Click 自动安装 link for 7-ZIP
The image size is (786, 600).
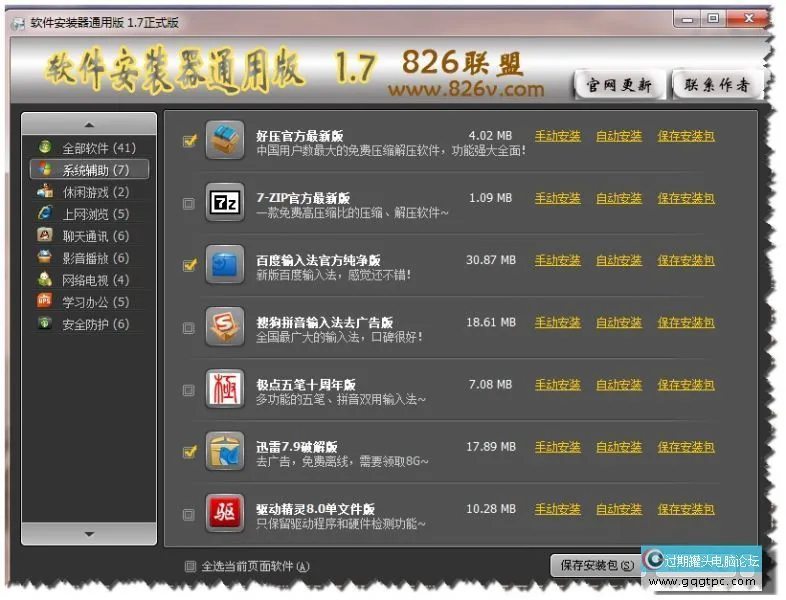click(619, 198)
